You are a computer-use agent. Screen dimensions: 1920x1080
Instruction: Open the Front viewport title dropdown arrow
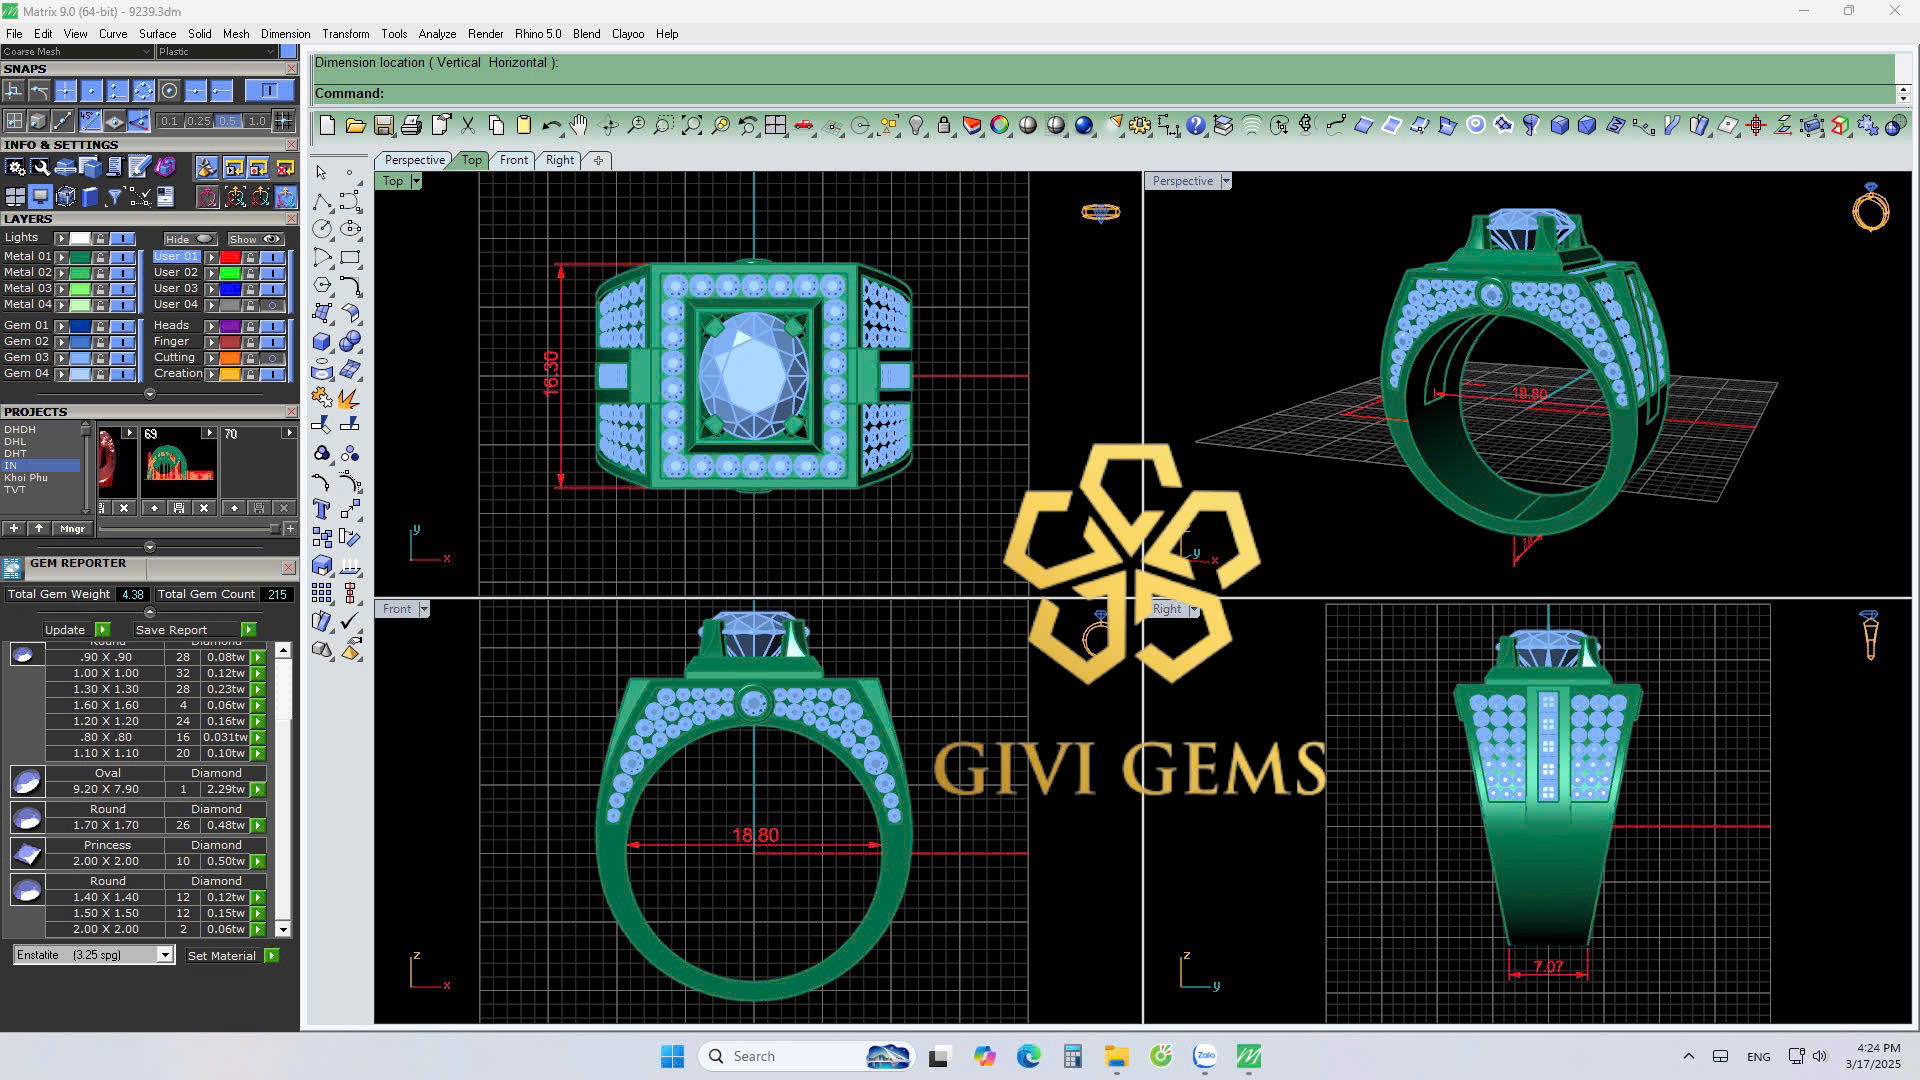[x=424, y=609]
